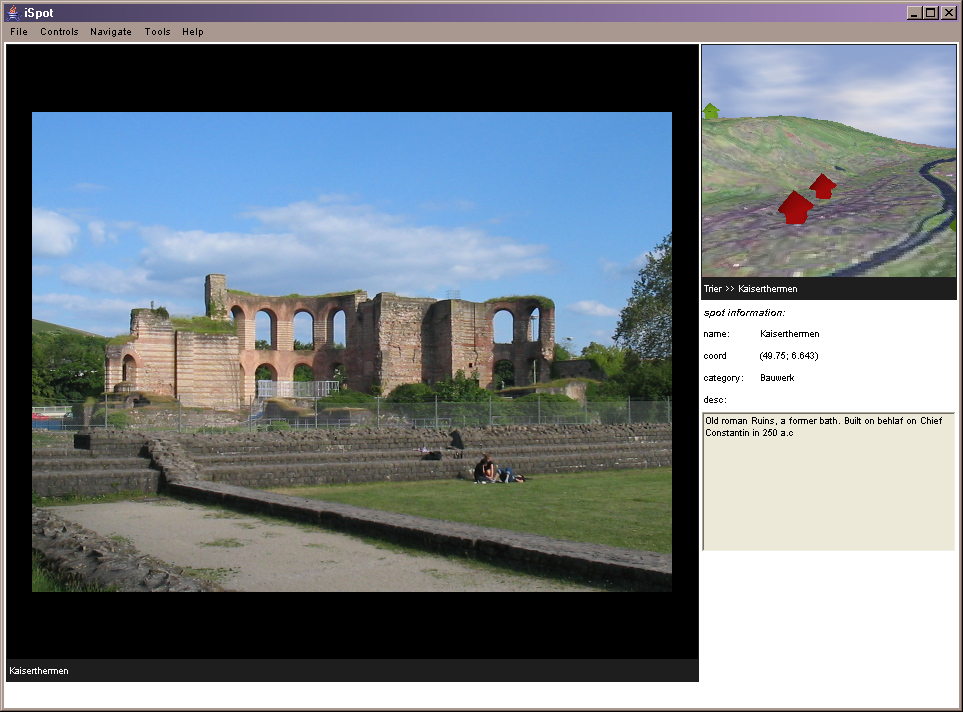The width and height of the screenshot is (963, 712).
Task: Click the green arrow marker on the hilltop
Action: [x=711, y=110]
